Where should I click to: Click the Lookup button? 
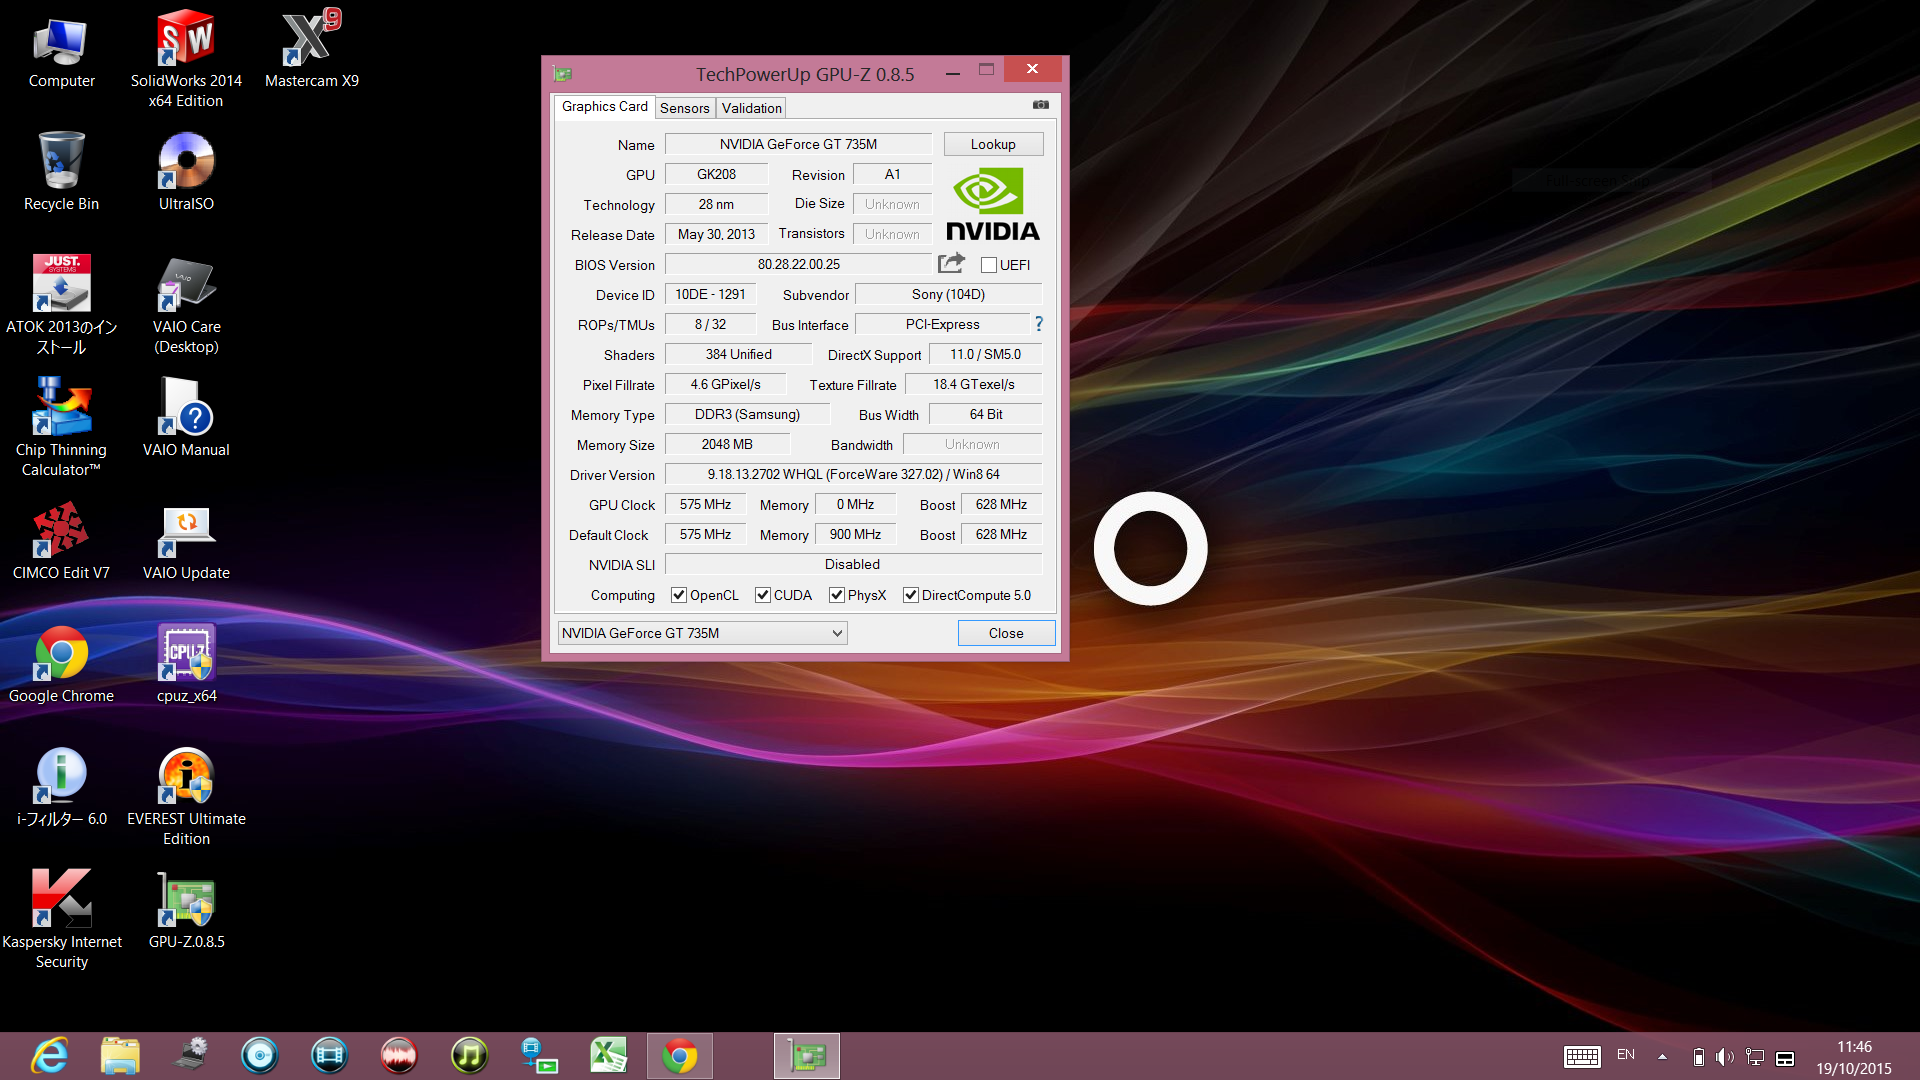click(993, 144)
